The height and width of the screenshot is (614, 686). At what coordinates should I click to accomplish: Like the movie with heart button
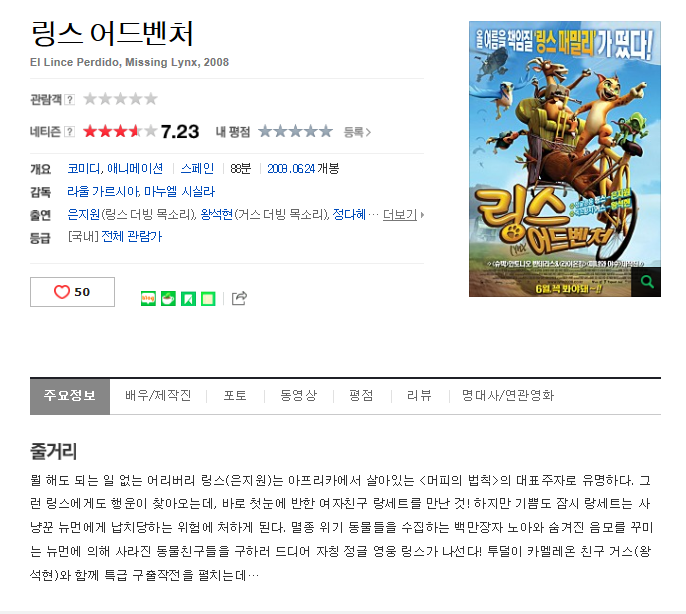coord(72,292)
